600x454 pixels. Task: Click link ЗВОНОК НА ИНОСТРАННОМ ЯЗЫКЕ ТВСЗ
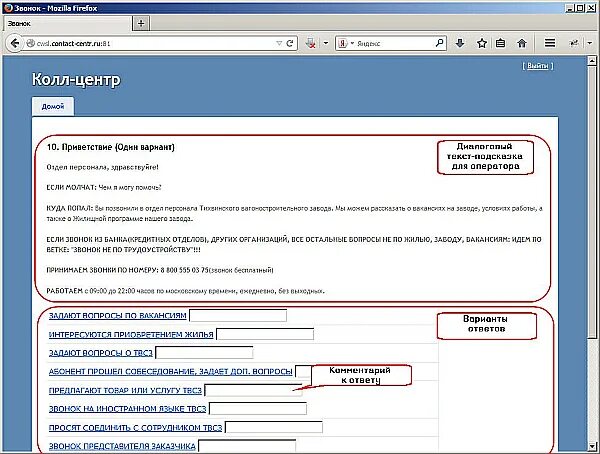tap(127, 409)
